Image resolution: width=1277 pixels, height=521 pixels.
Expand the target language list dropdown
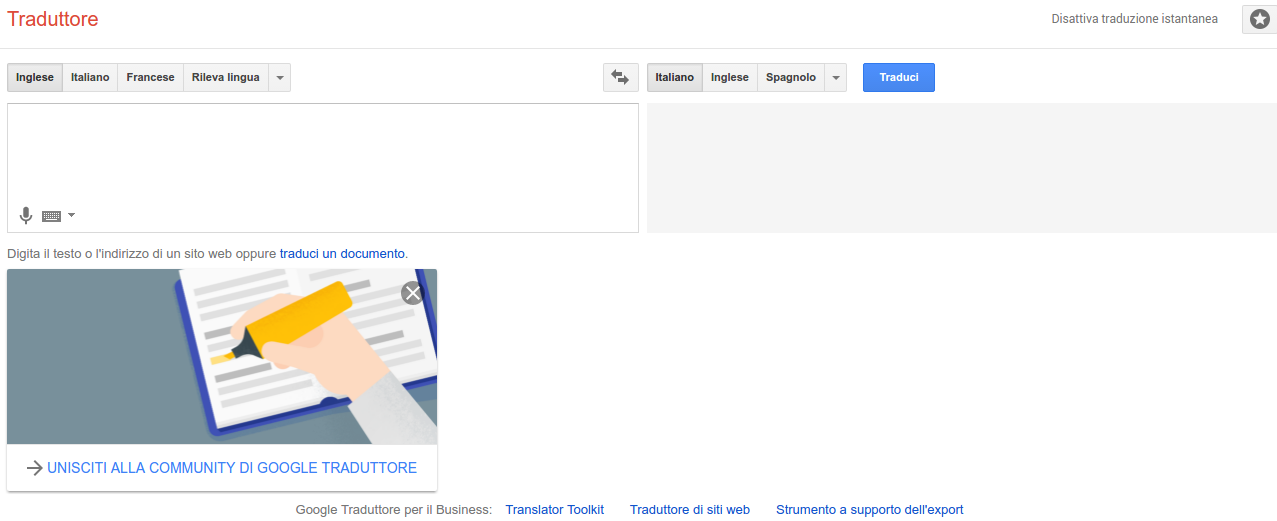point(835,77)
